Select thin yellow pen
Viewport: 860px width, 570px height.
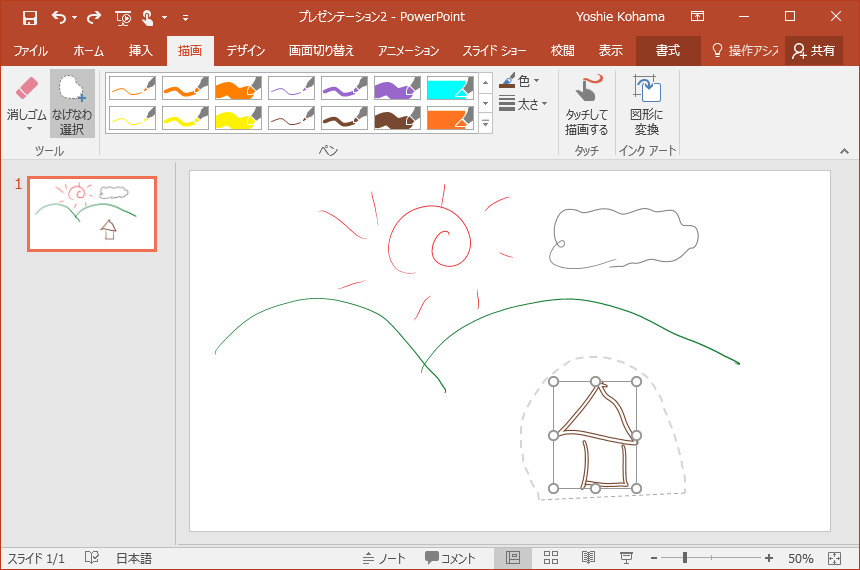[x=132, y=118]
